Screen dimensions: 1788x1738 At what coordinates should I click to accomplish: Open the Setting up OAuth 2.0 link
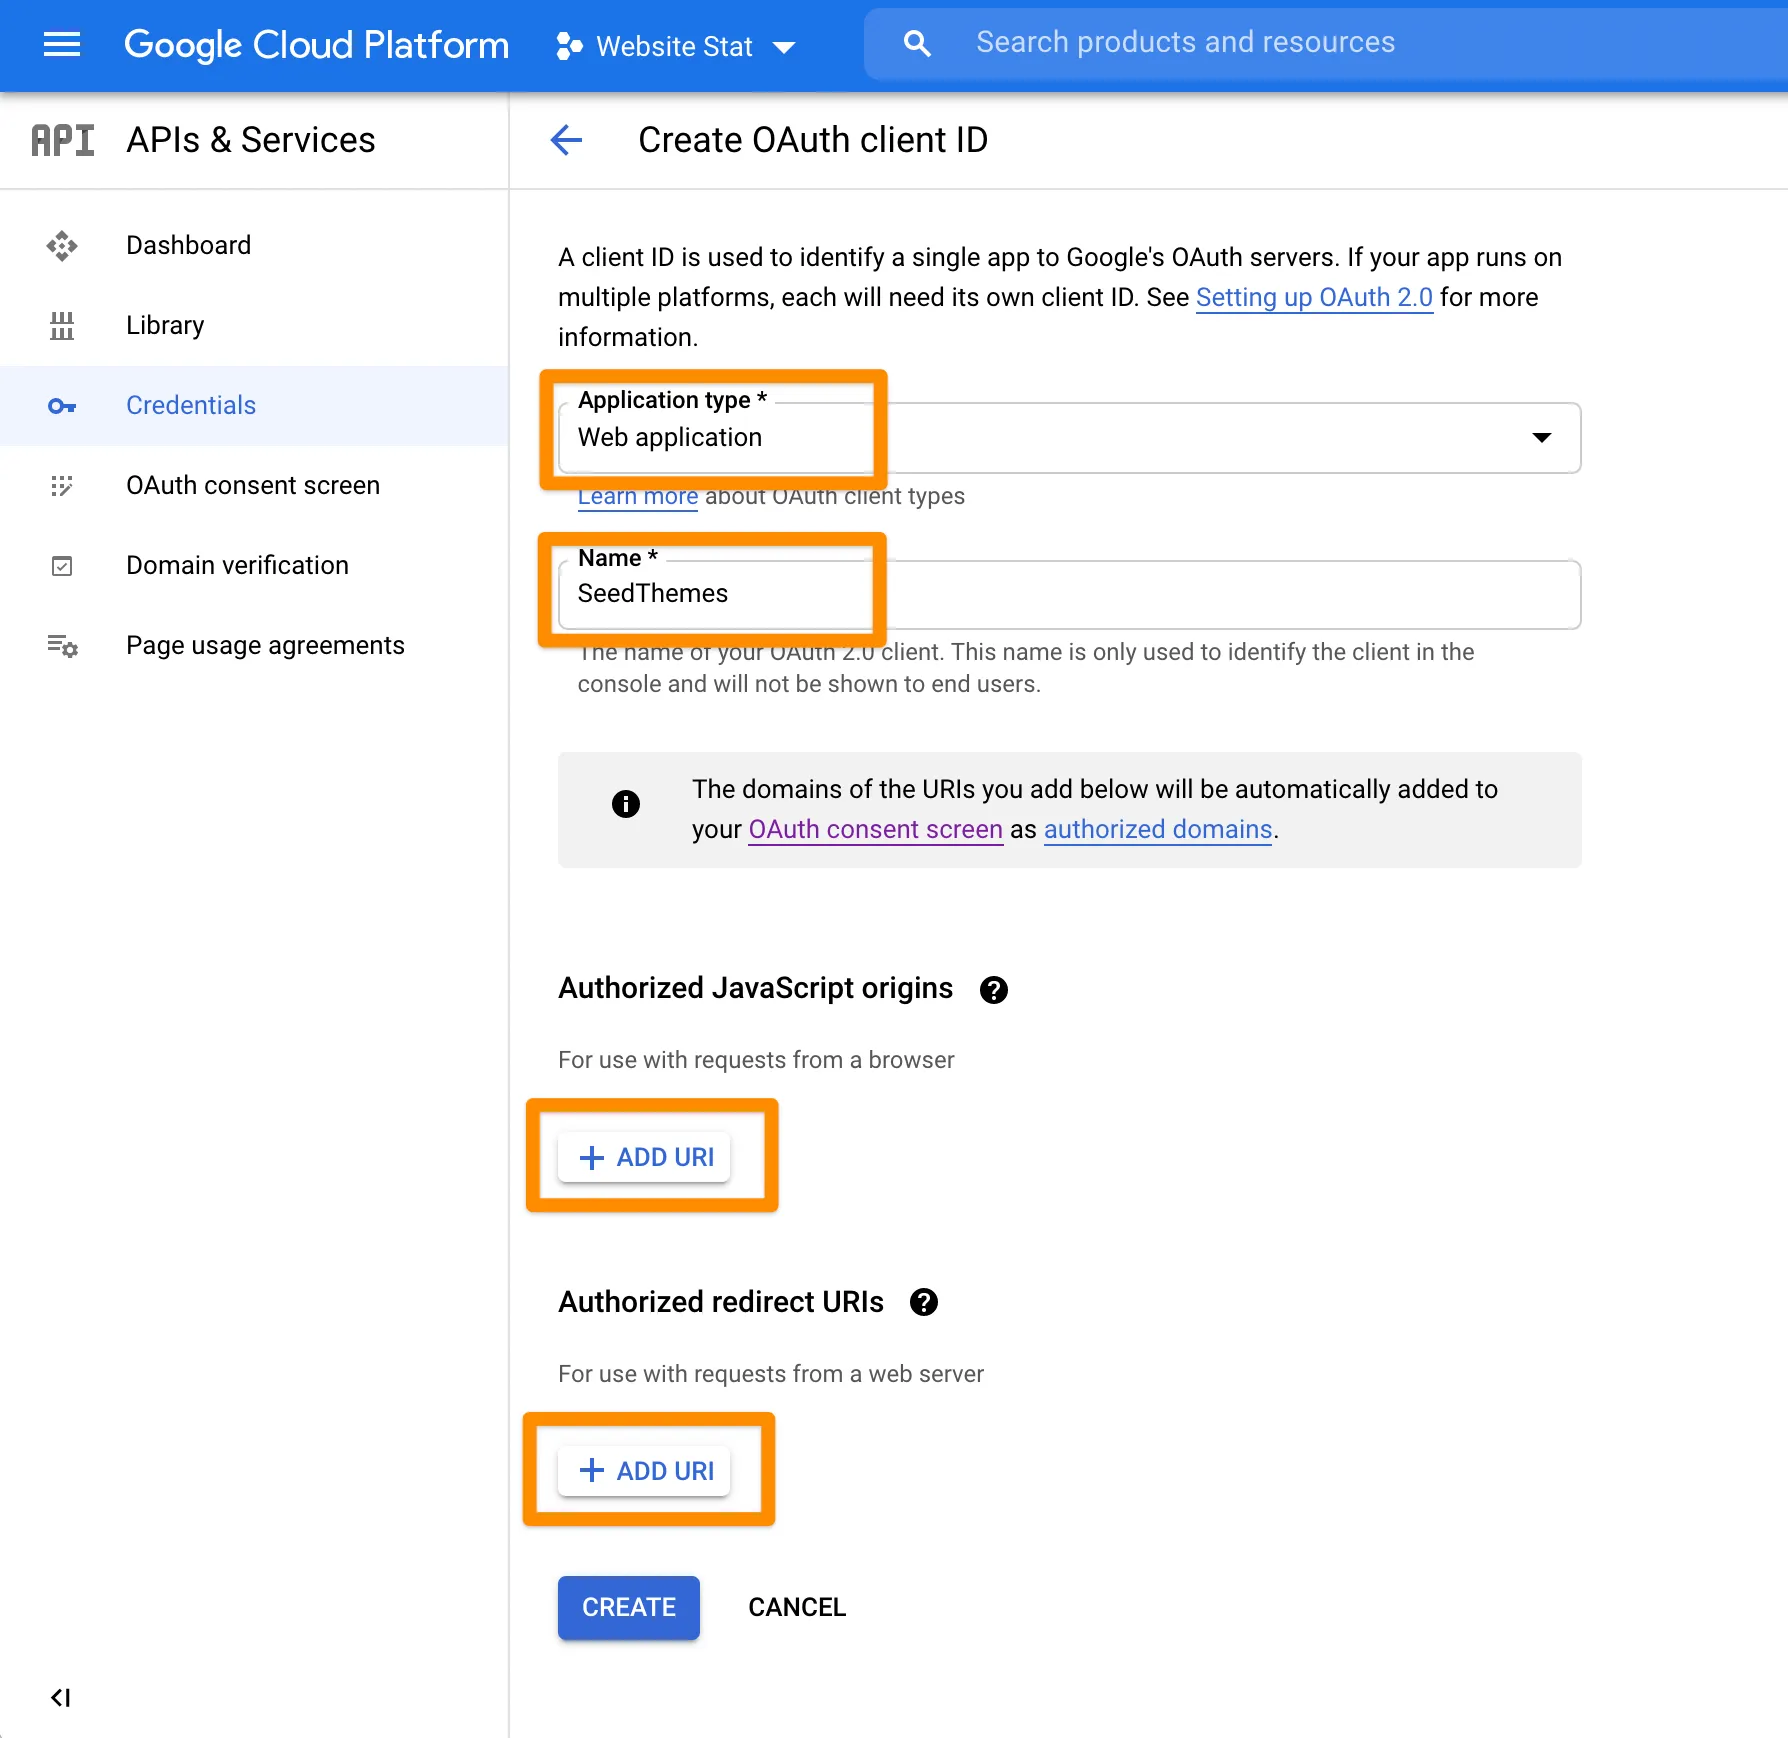click(x=1314, y=297)
